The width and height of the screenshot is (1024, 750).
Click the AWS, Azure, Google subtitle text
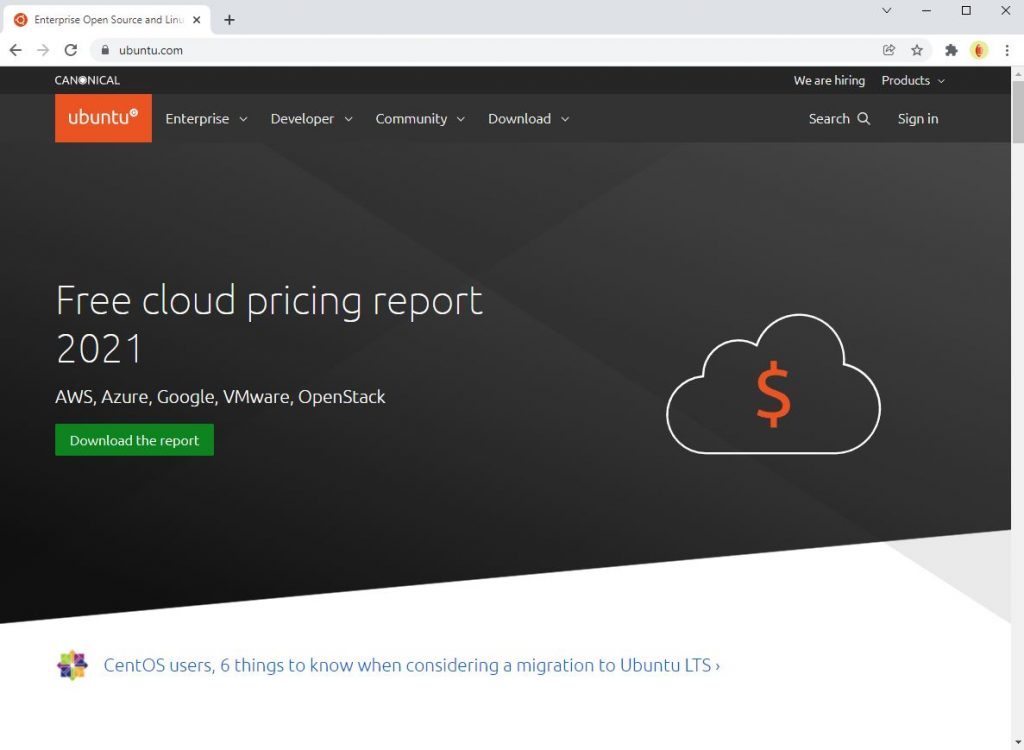(x=220, y=397)
